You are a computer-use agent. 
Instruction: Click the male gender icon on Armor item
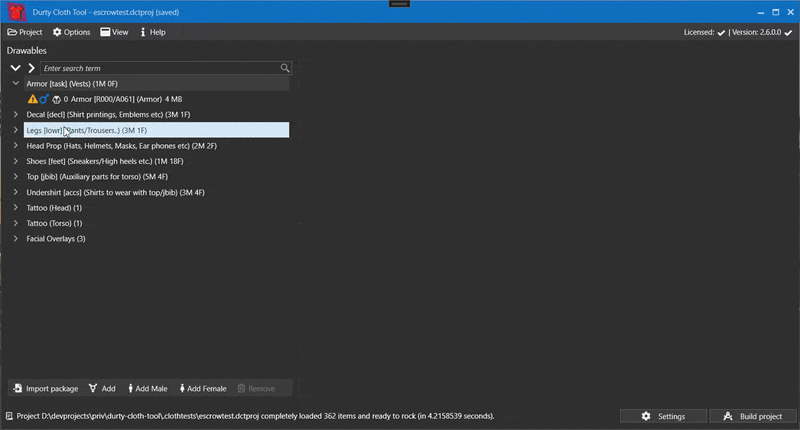(x=44, y=99)
